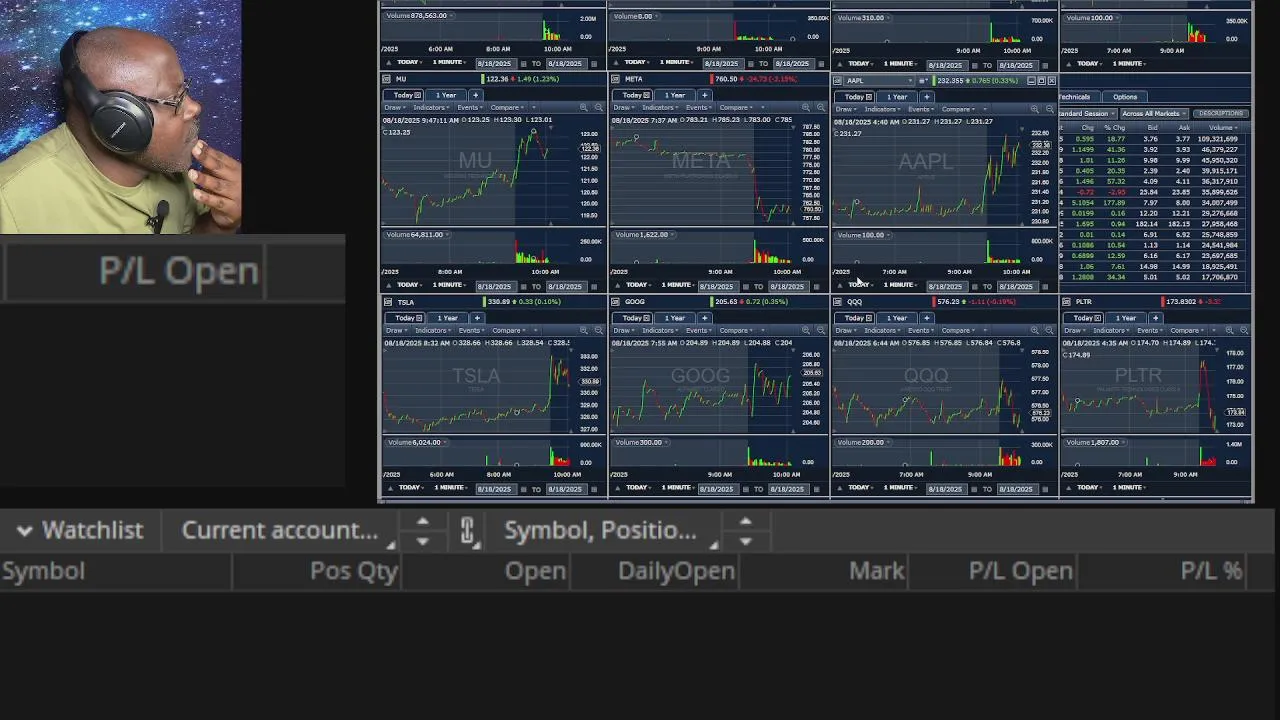The image size is (1280, 720).
Task: Open the AAPL symbol selector dropdown
Action: [x=878, y=81]
